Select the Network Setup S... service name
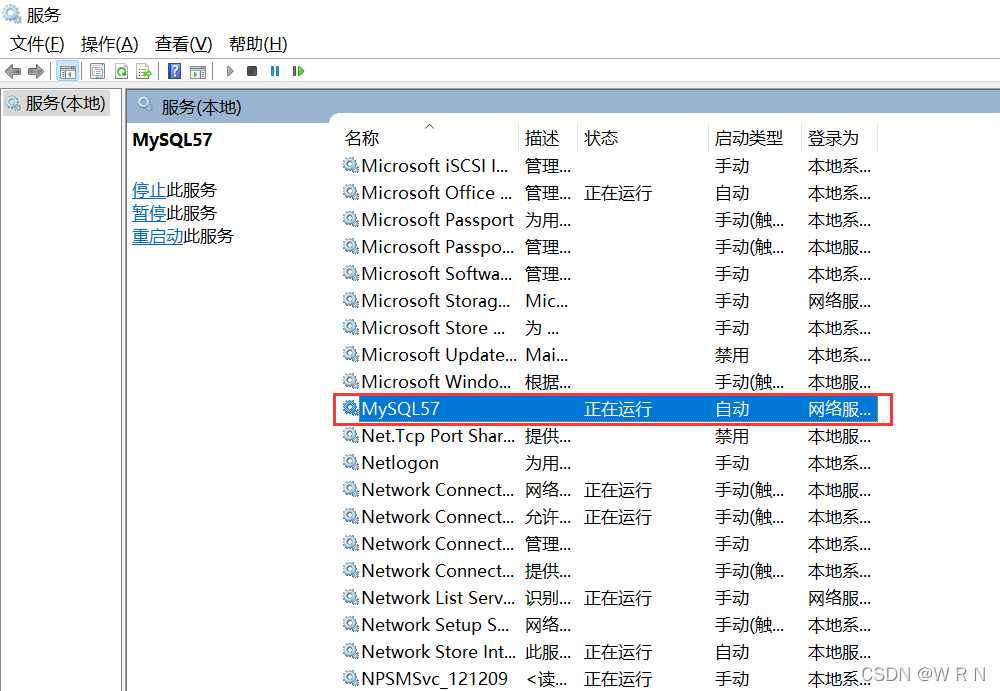Viewport: 1000px width, 691px height. [436, 625]
